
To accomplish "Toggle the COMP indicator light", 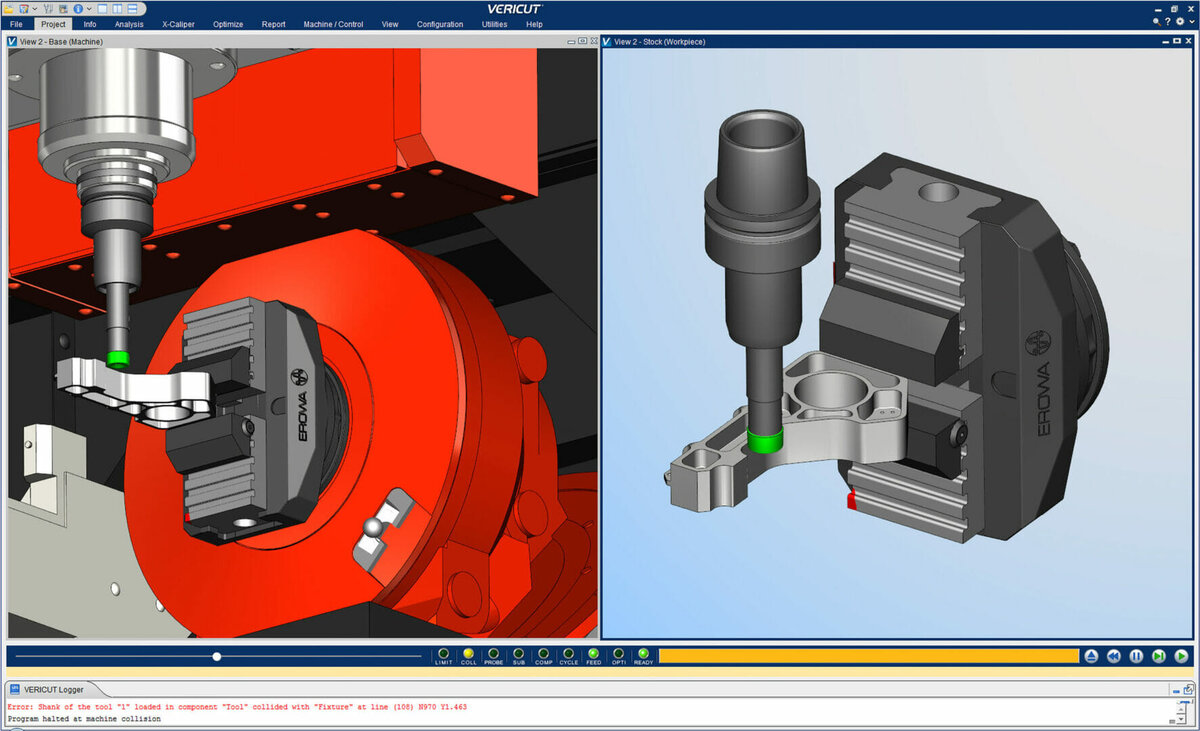I will tap(544, 654).
